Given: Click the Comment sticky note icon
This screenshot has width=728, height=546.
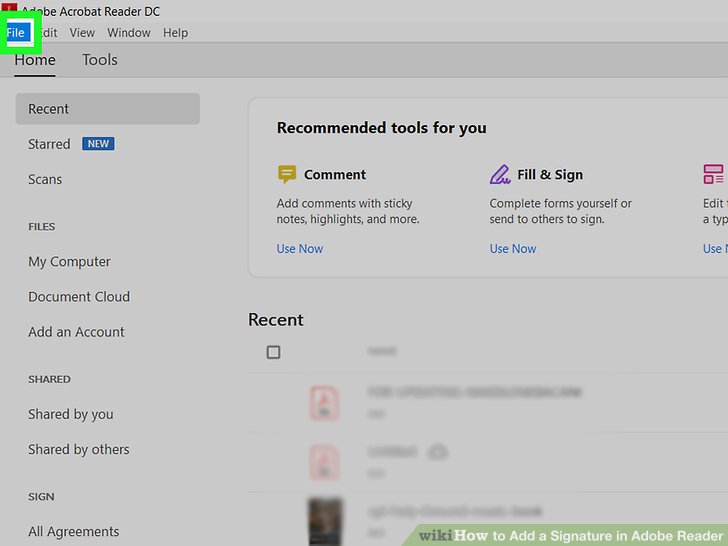Looking at the screenshot, I should tap(287, 174).
